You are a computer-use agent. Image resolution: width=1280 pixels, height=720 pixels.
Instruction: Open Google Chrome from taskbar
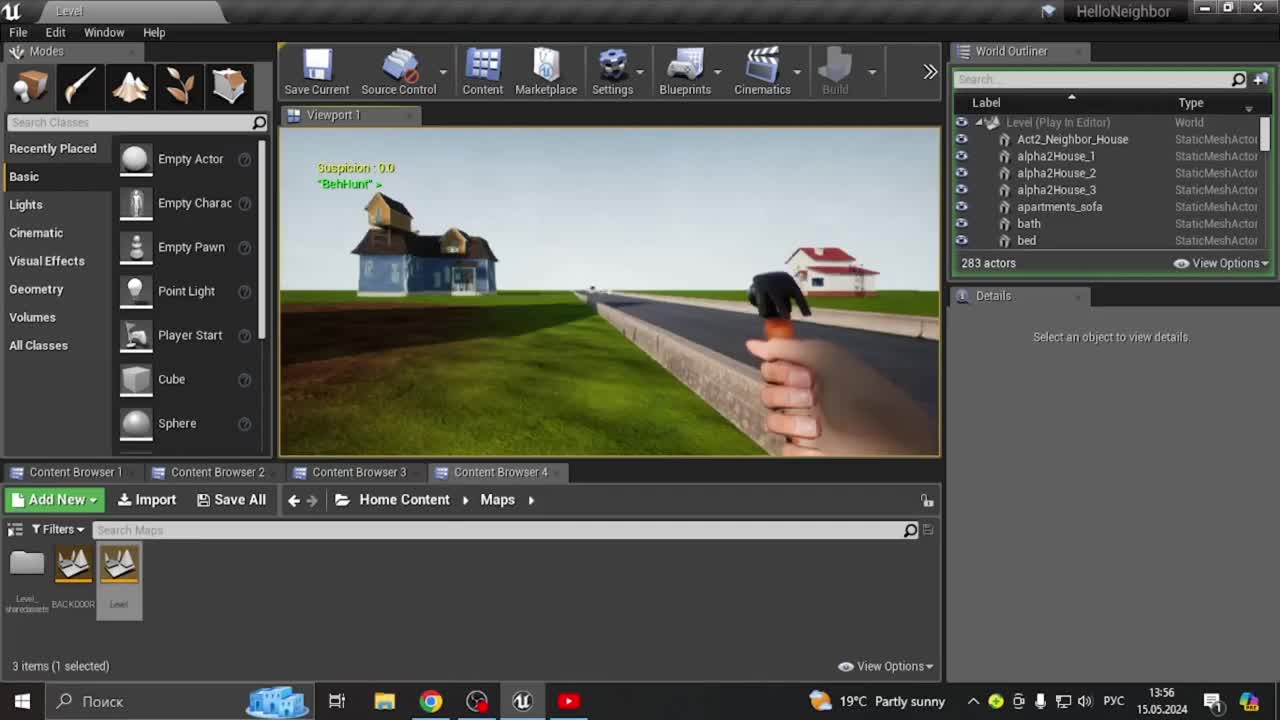pos(431,701)
